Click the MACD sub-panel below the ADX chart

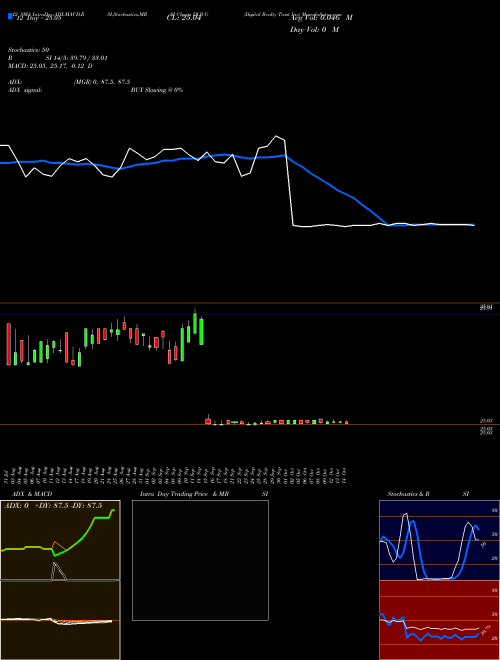[60, 620]
